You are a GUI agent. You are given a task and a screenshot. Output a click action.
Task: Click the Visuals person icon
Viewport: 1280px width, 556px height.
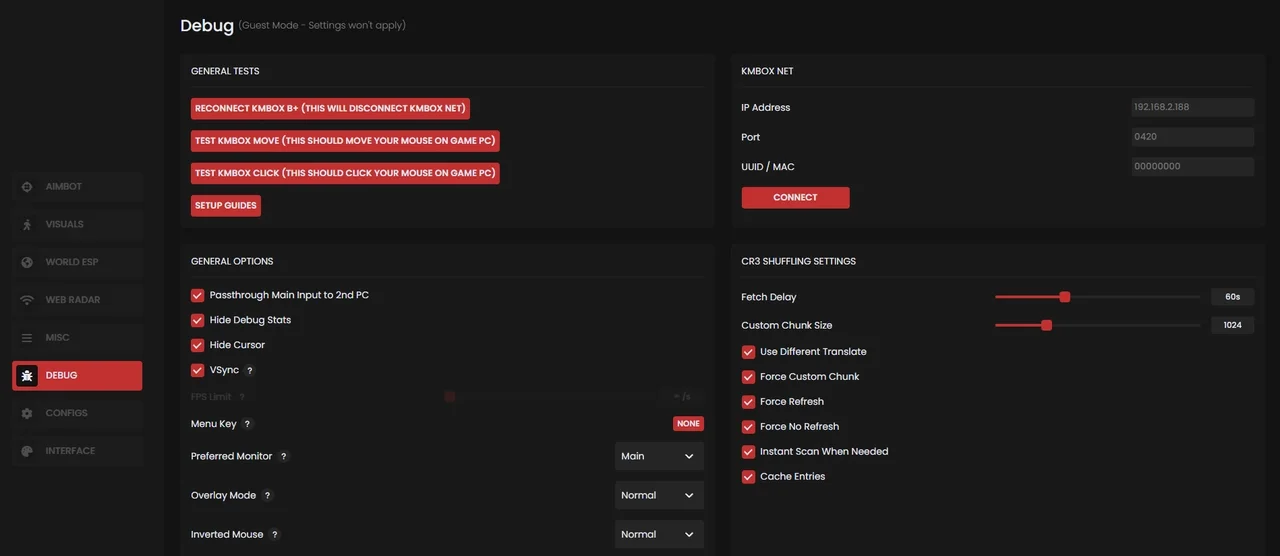click(27, 225)
